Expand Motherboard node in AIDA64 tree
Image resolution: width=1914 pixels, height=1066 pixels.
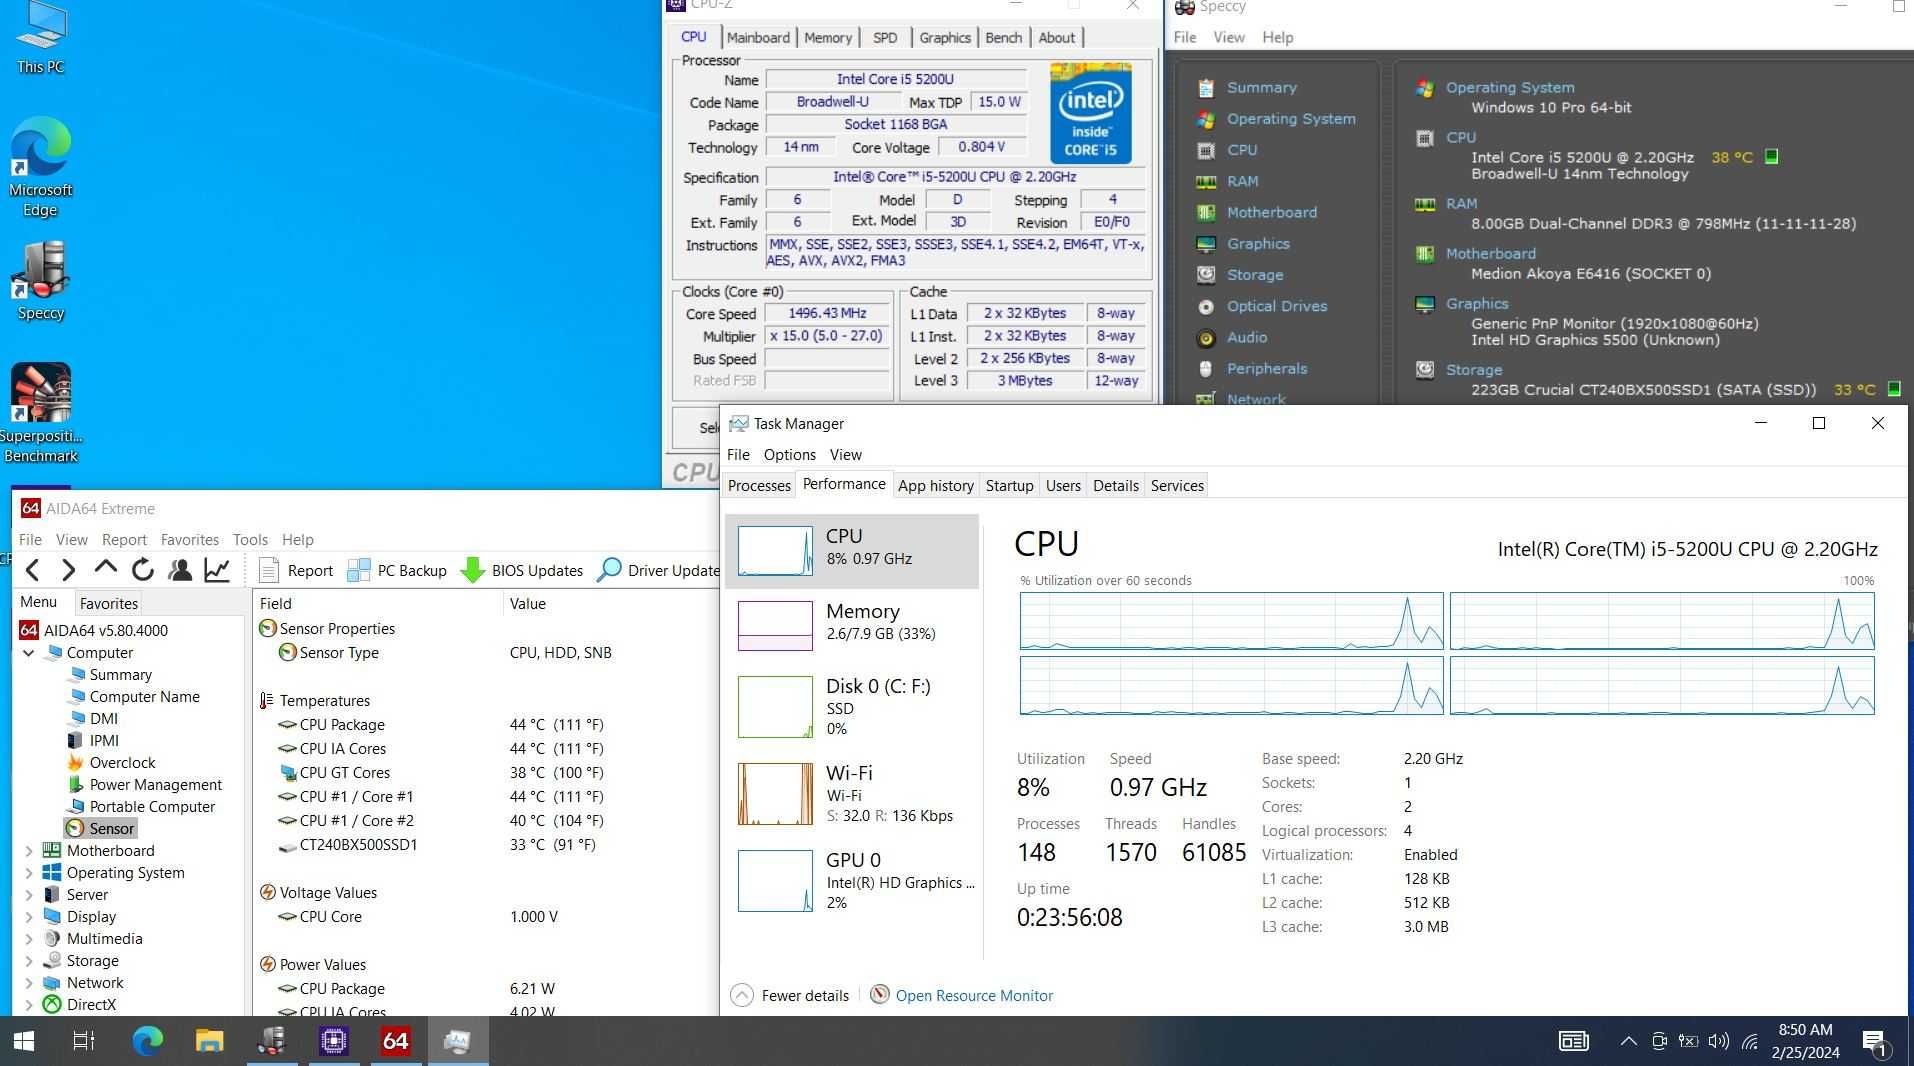coord(28,851)
